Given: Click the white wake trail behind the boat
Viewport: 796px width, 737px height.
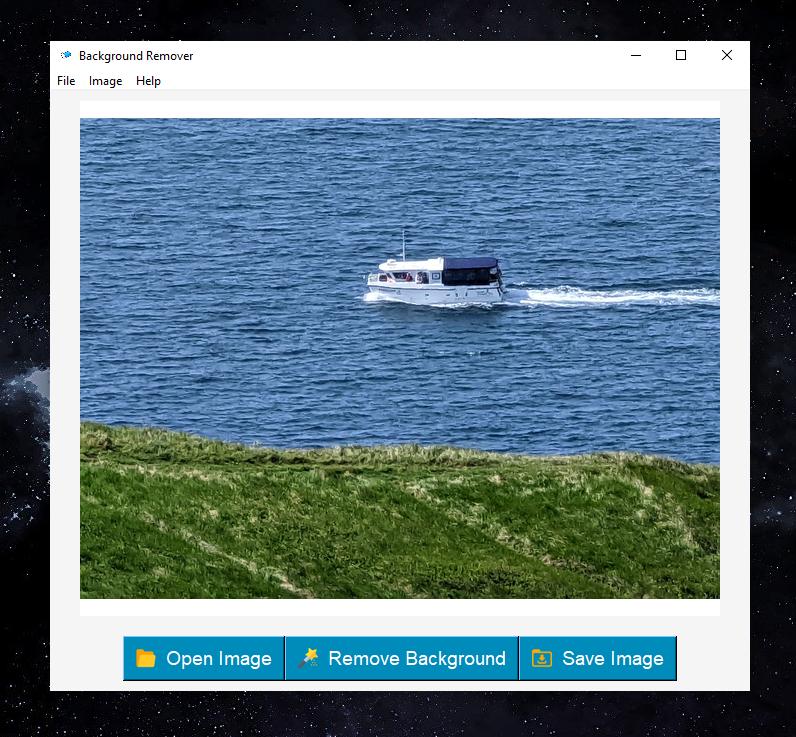Looking at the screenshot, I should 620,296.
